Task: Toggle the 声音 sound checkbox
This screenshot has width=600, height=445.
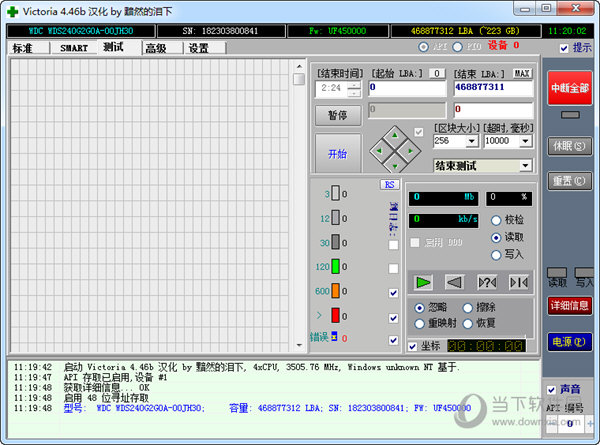Action: click(552, 389)
